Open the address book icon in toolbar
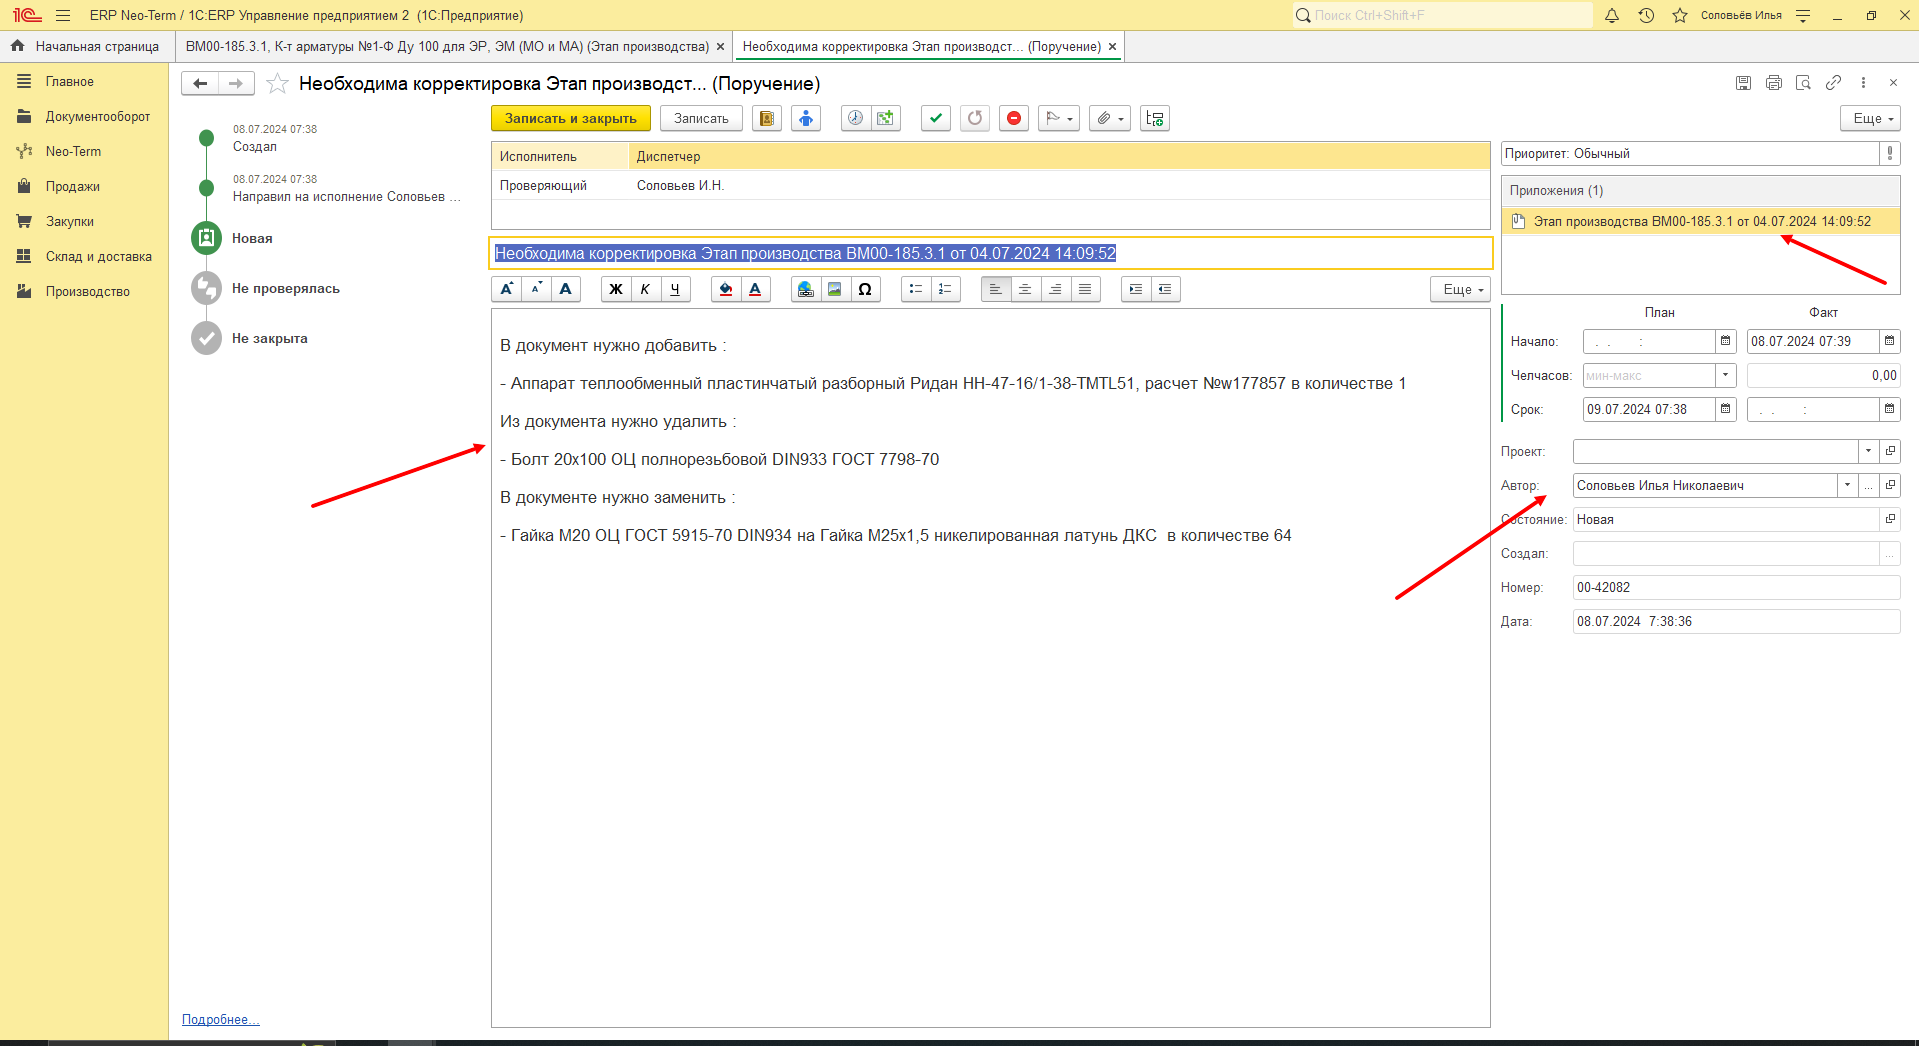This screenshot has width=1919, height=1046. pos(767,118)
